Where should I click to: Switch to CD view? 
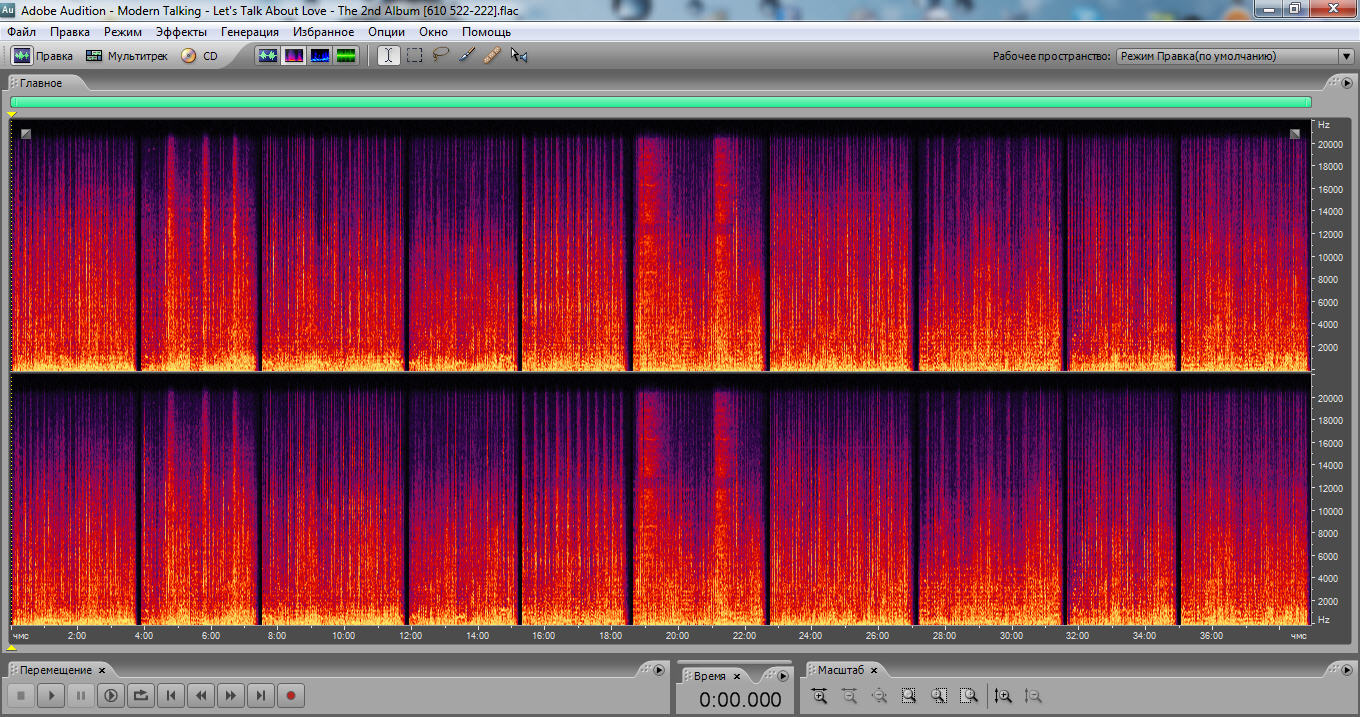200,56
